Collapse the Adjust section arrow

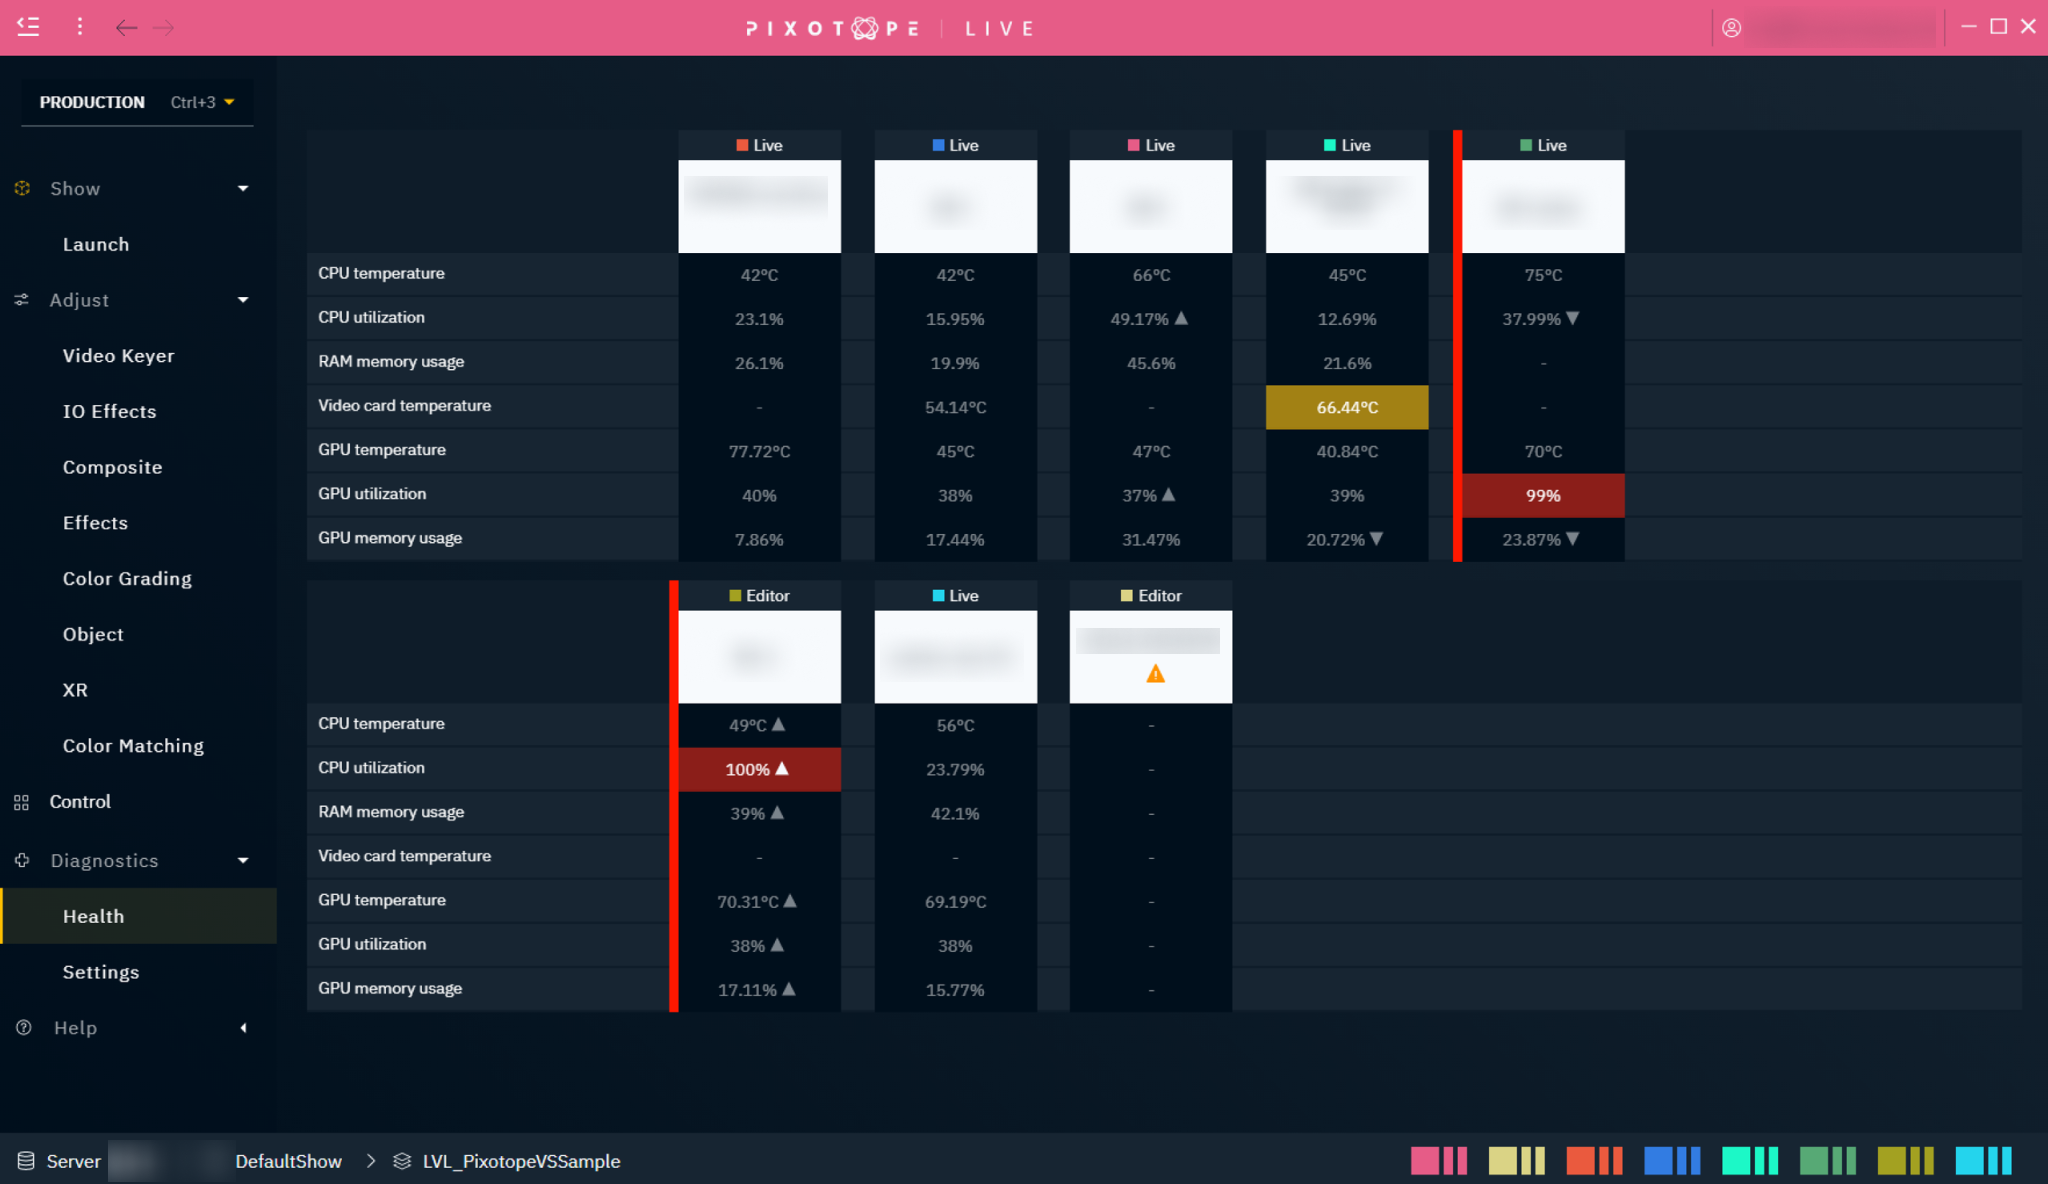click(243, 300)
